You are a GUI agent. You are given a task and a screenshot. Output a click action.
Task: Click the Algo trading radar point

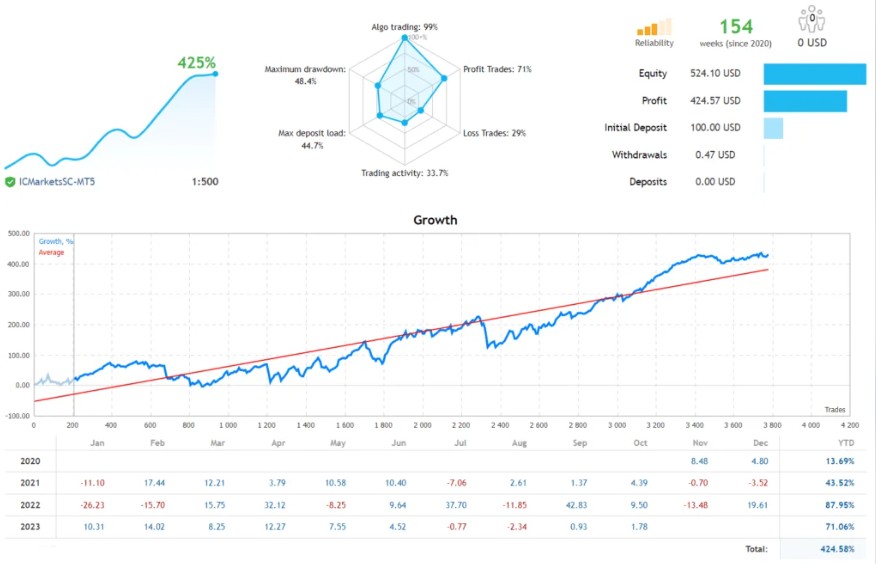[x=404, y=40]
